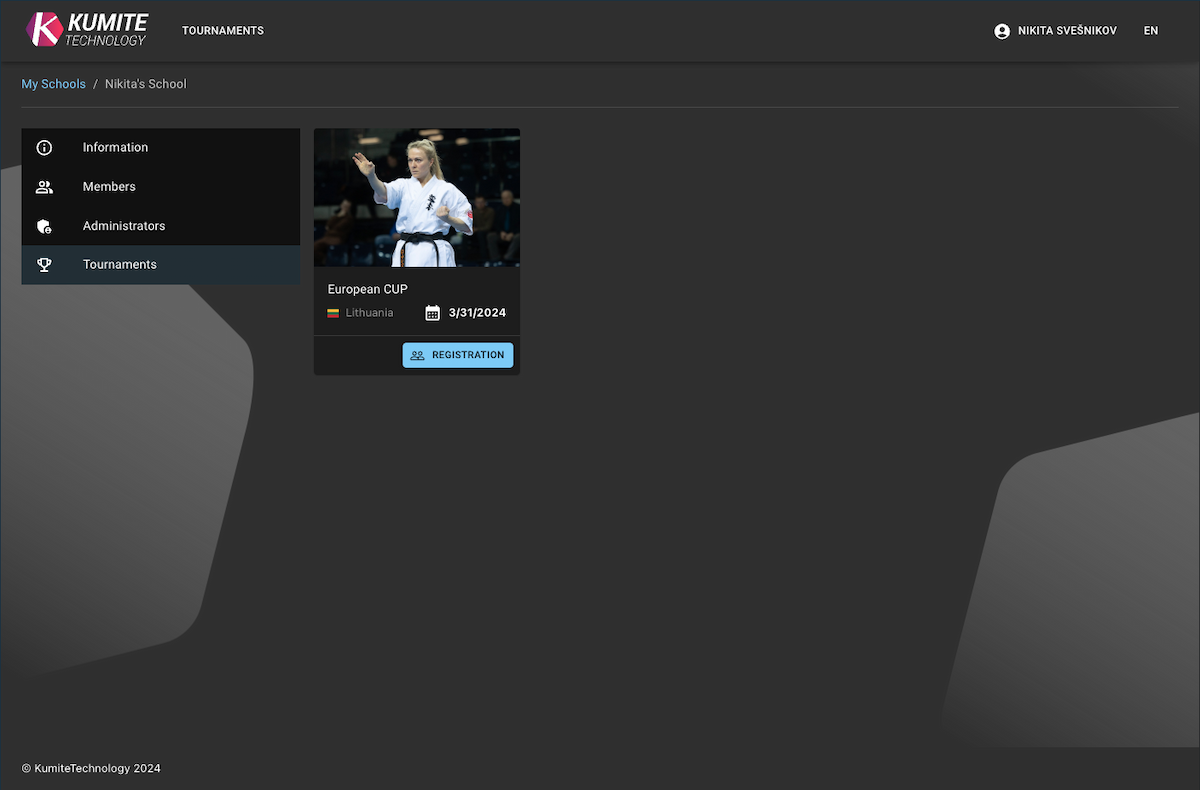Click the user account avatar icon
The image size is (1200, 790).
1002,31
